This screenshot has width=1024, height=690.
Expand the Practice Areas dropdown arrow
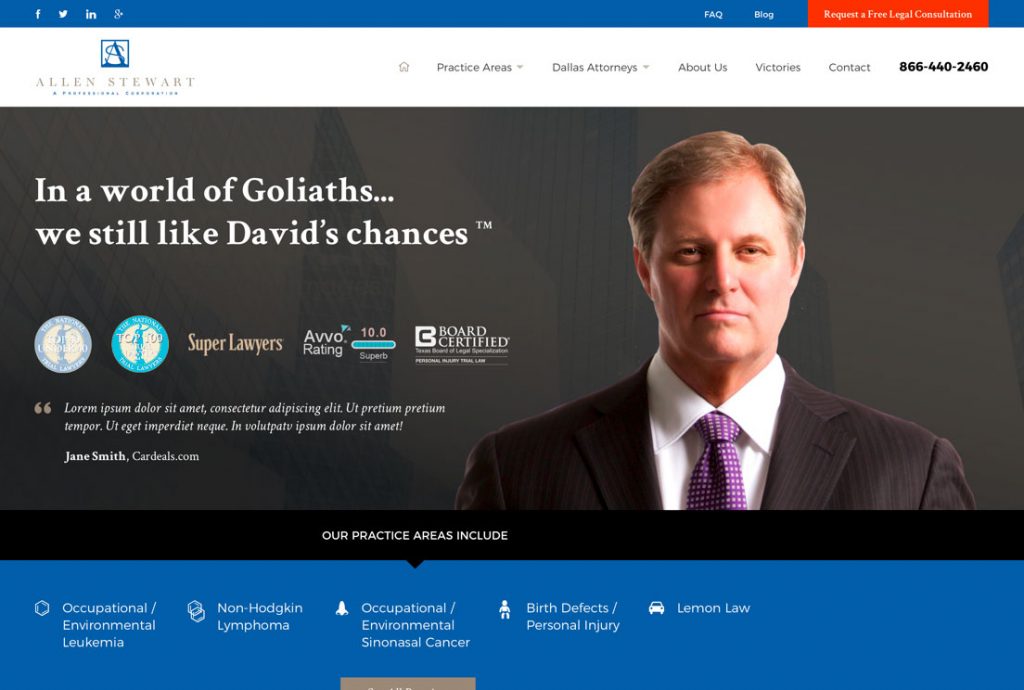(520, 67)
